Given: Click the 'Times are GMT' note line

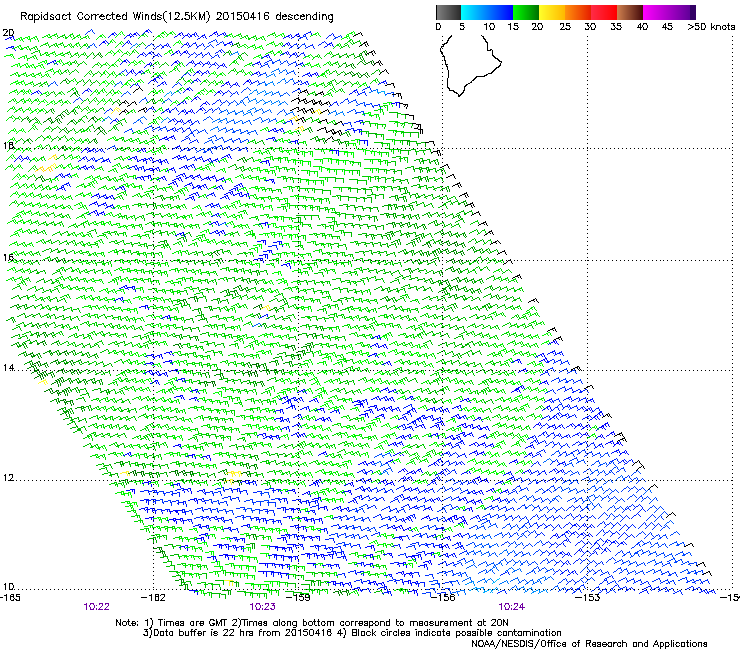Looking at the screenshot, I should click(x=312, y=623).
